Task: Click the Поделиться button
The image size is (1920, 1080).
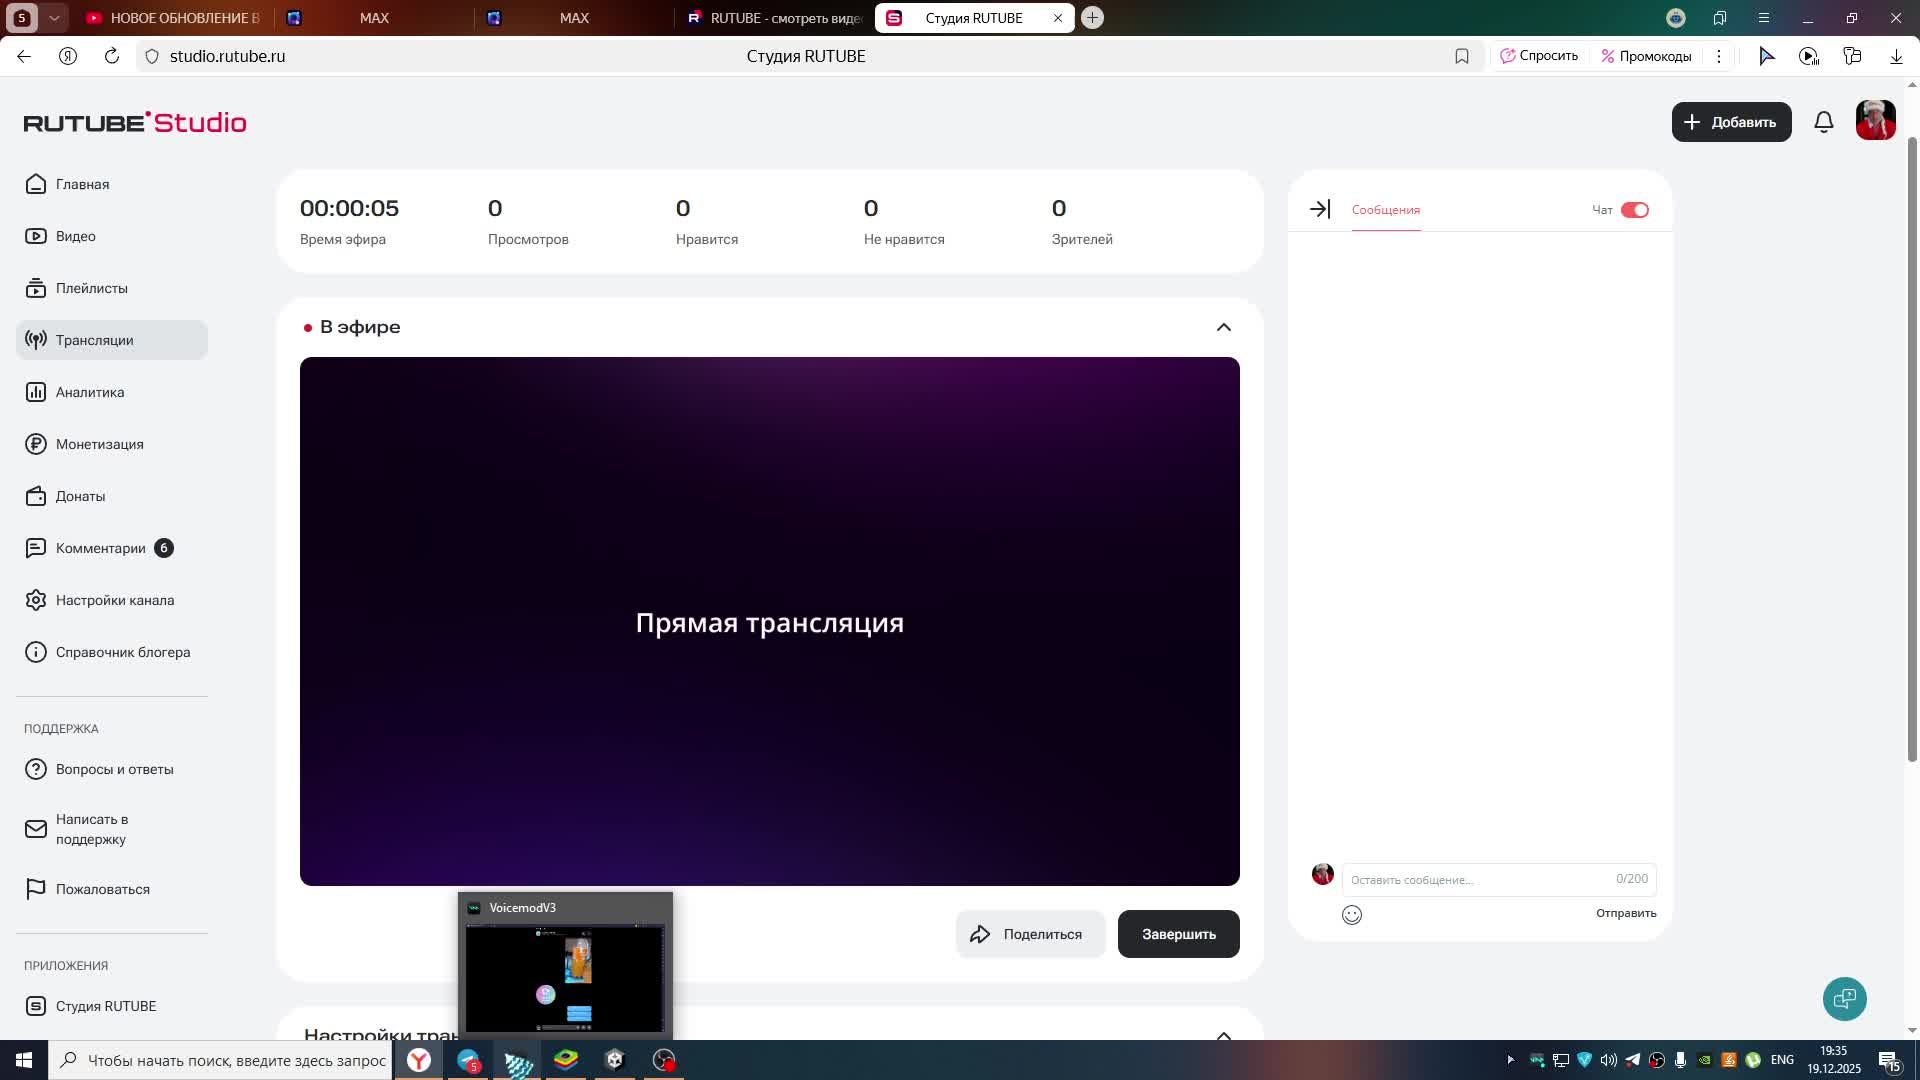Action: 1029,934
